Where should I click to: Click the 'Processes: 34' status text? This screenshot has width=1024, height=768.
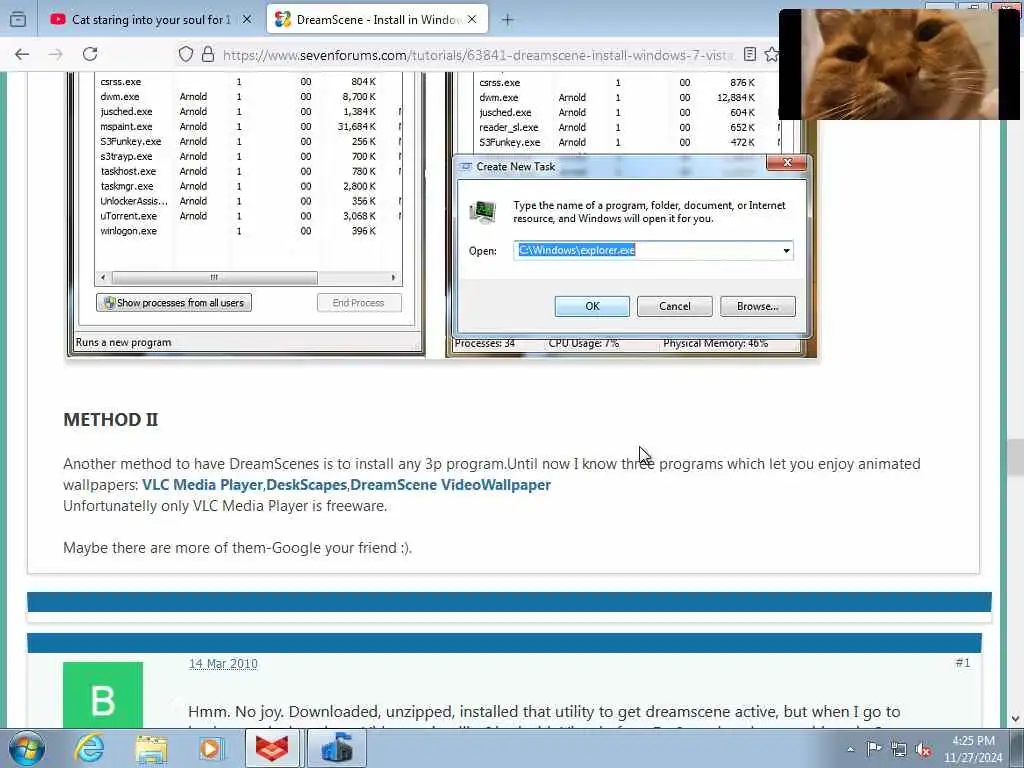point(485,344)
